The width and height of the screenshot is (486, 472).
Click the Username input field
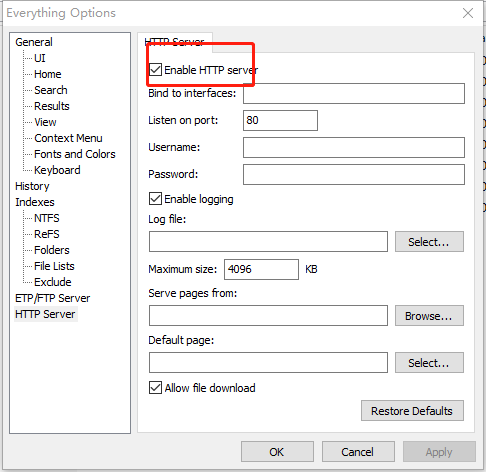click(354, 147)
